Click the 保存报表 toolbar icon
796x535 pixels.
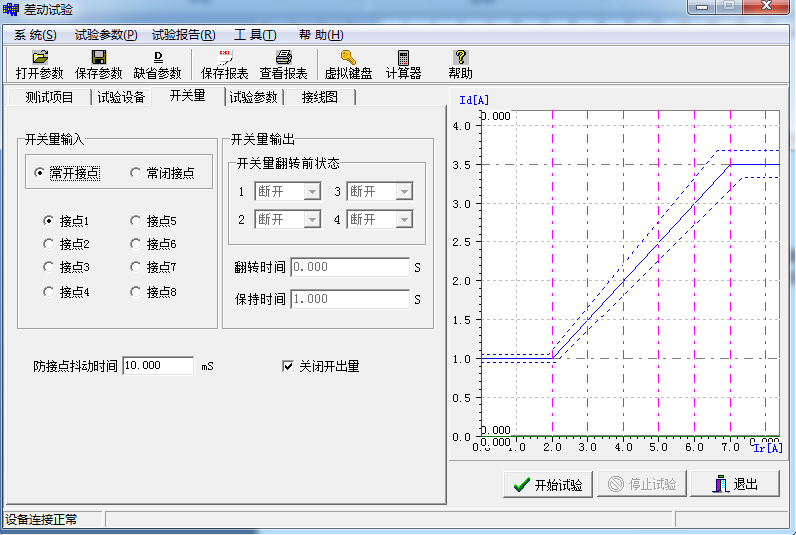point(225,58)
